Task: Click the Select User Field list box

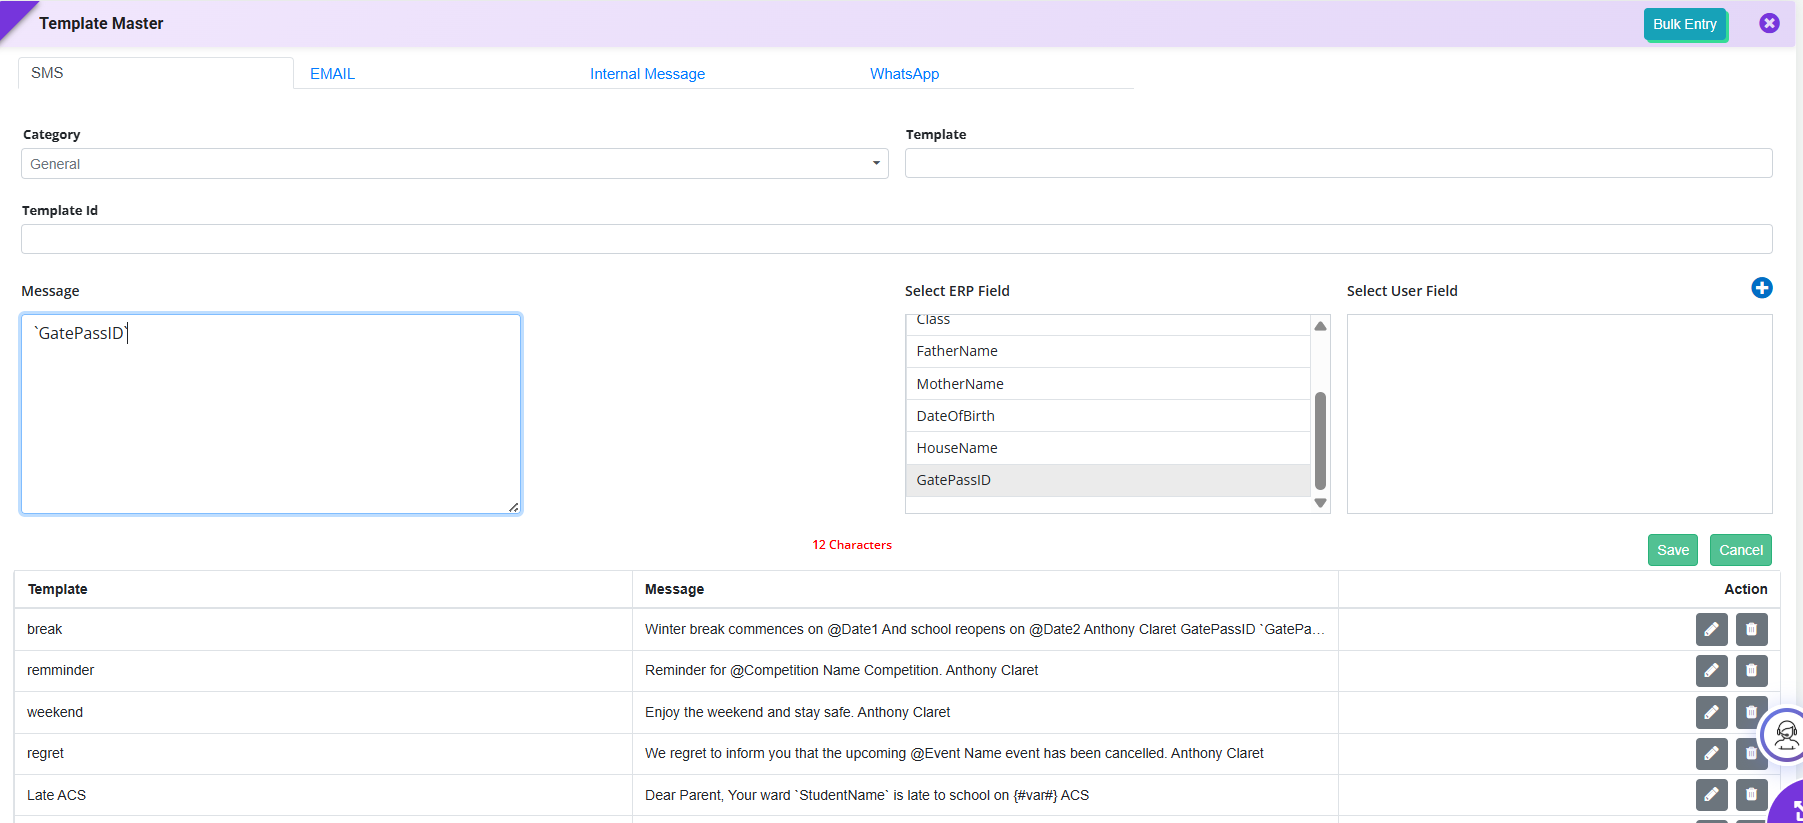Action: pyautogui.click(x=1559, y=414)
